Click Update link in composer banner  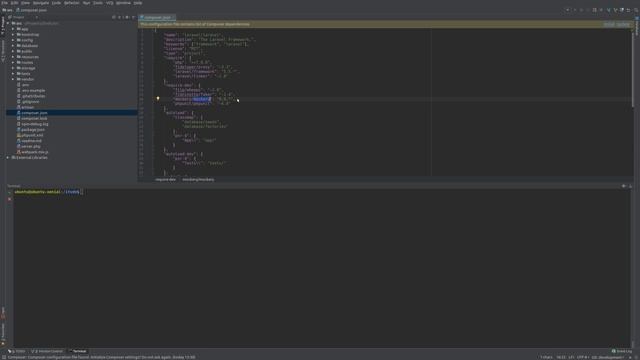coord(623,24)
